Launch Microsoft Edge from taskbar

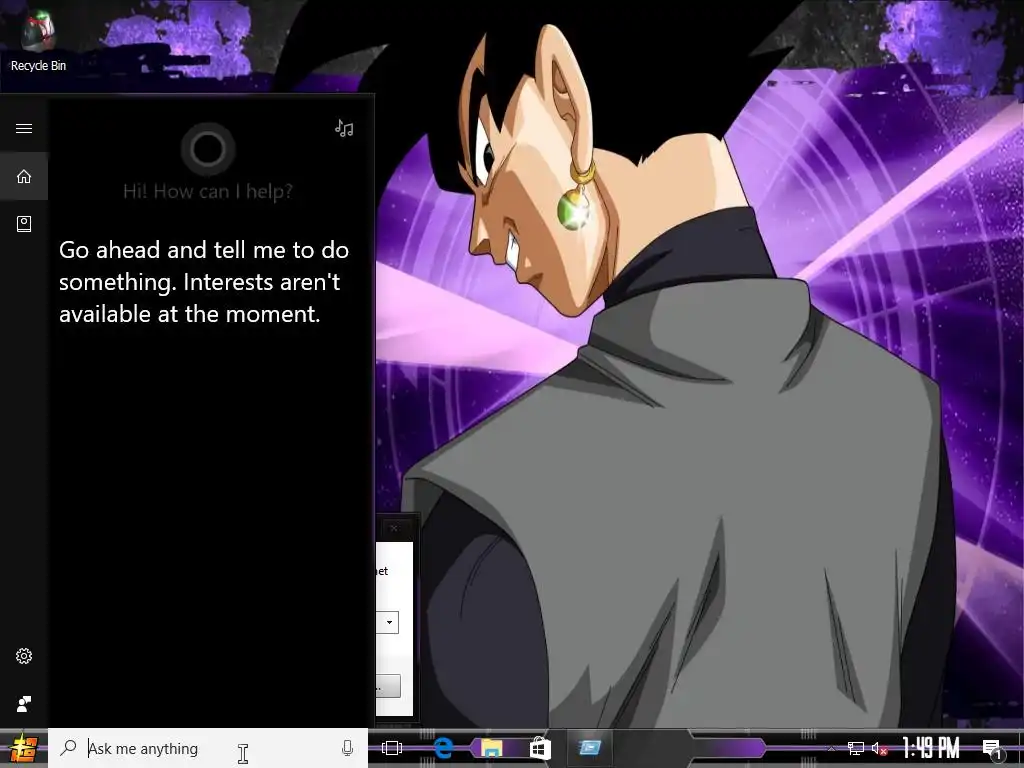[x=443, y=748]
